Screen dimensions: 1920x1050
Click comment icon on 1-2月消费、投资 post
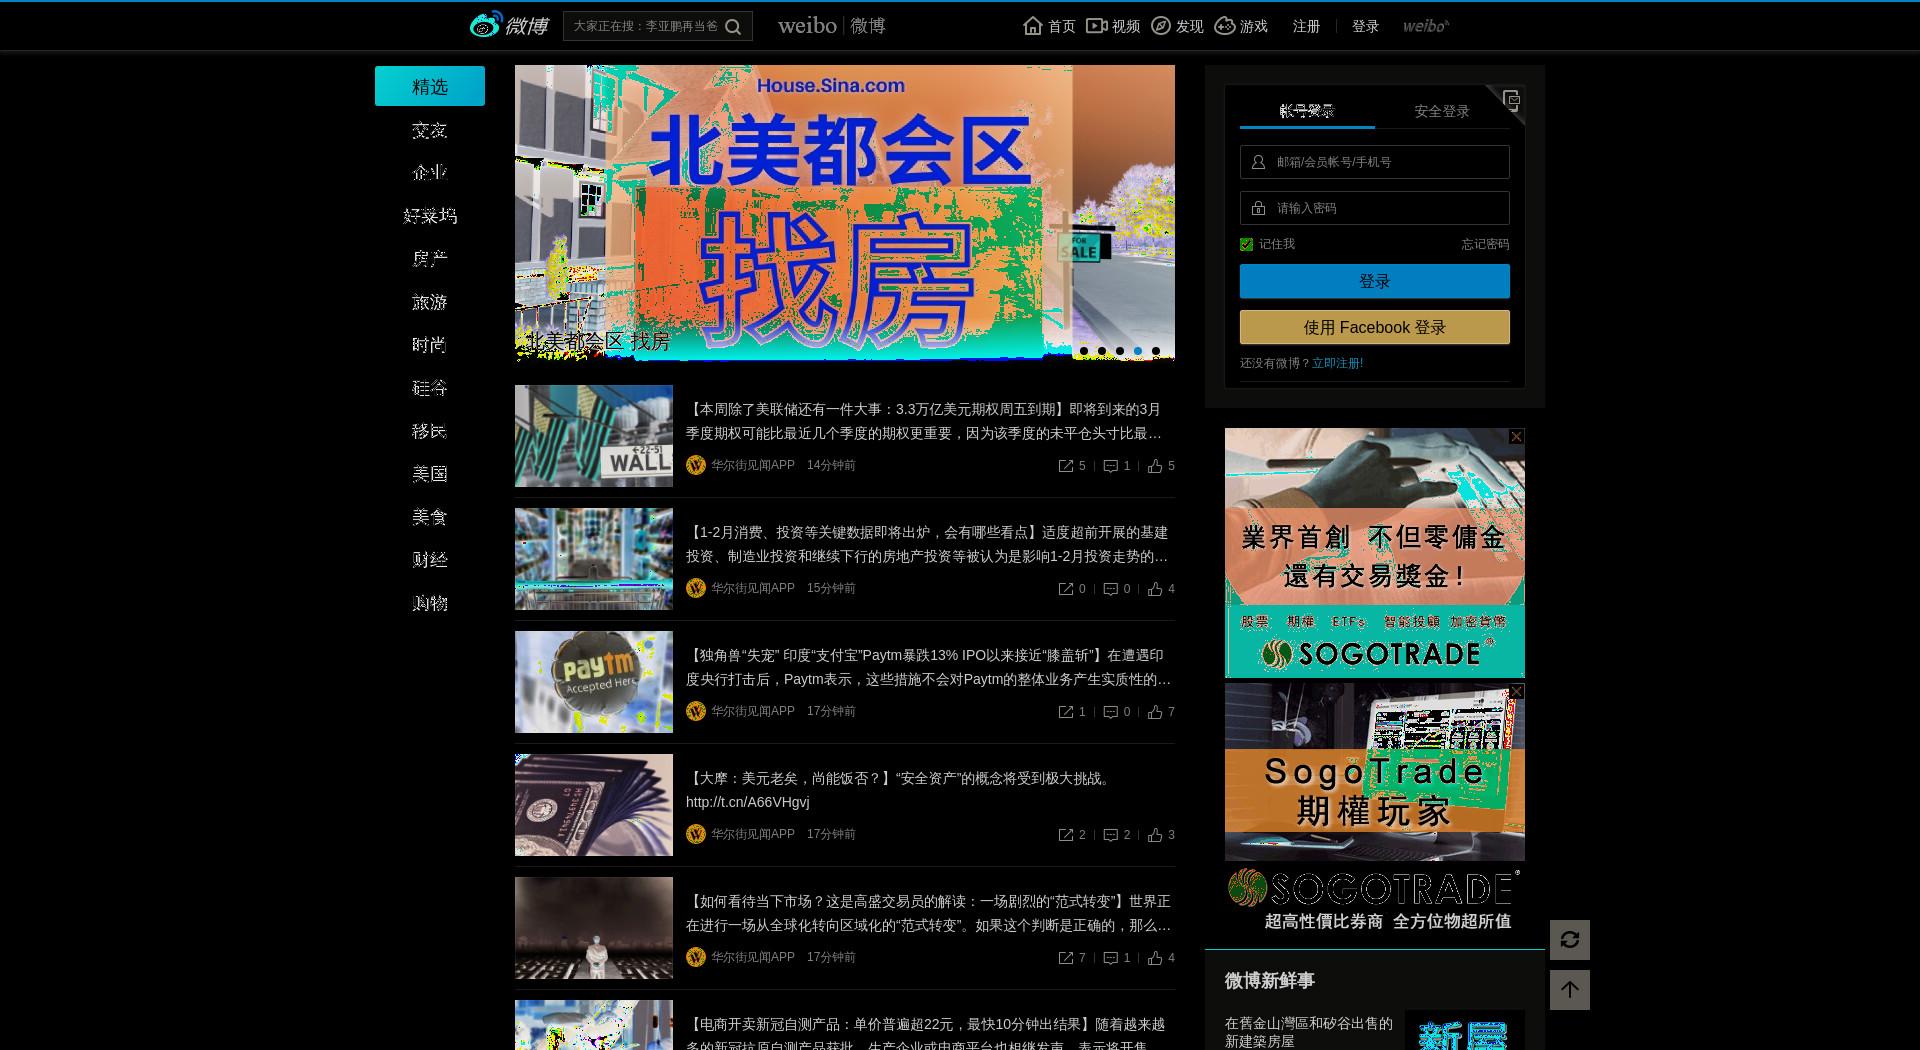(x=1110, y=589)
